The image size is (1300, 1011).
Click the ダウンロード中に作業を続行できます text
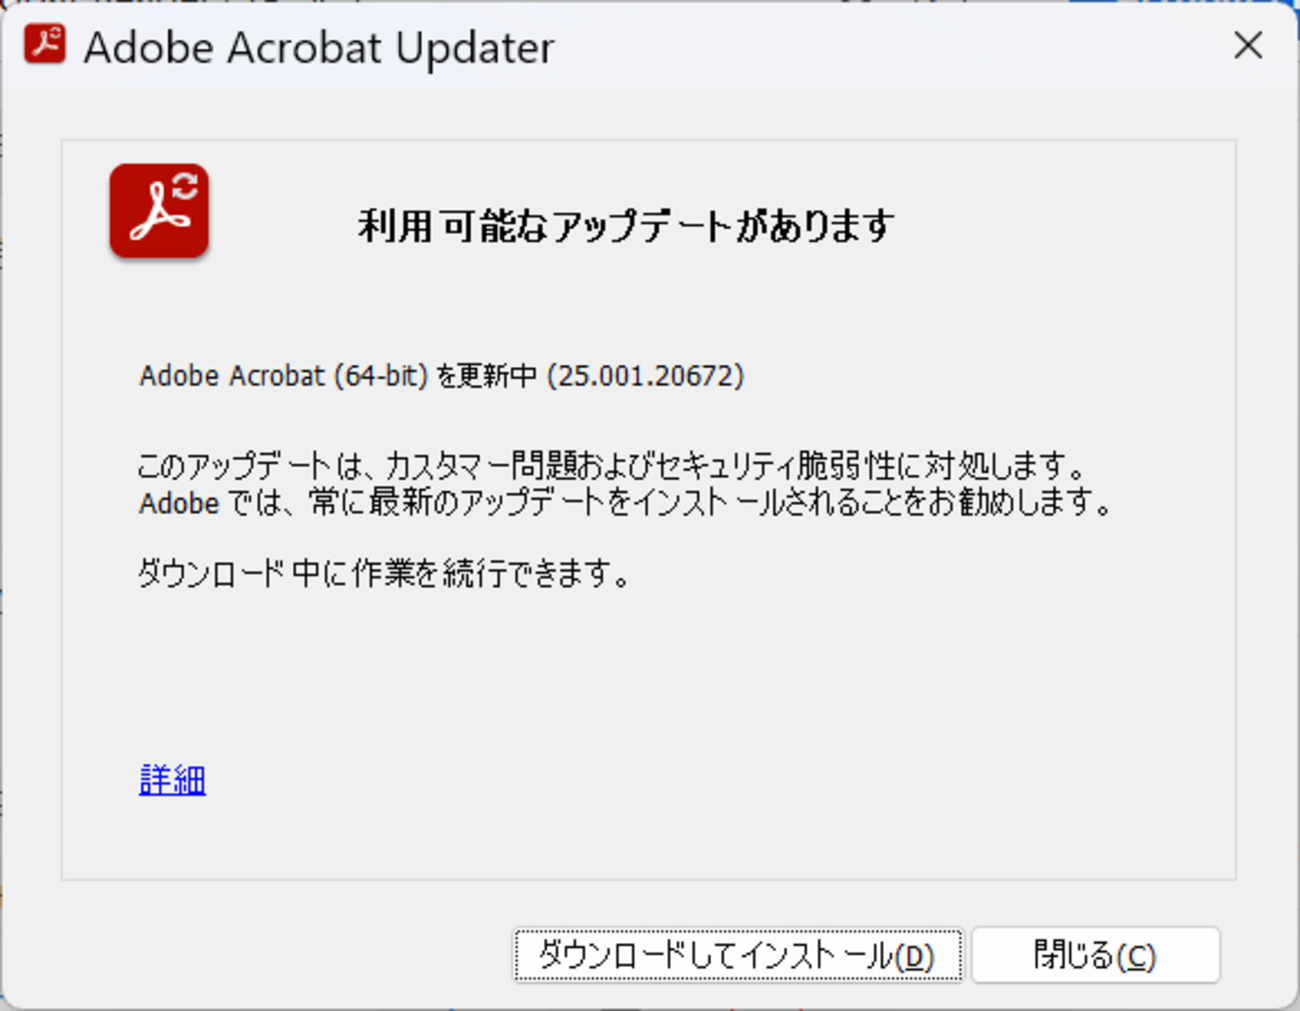coord(385,573)
